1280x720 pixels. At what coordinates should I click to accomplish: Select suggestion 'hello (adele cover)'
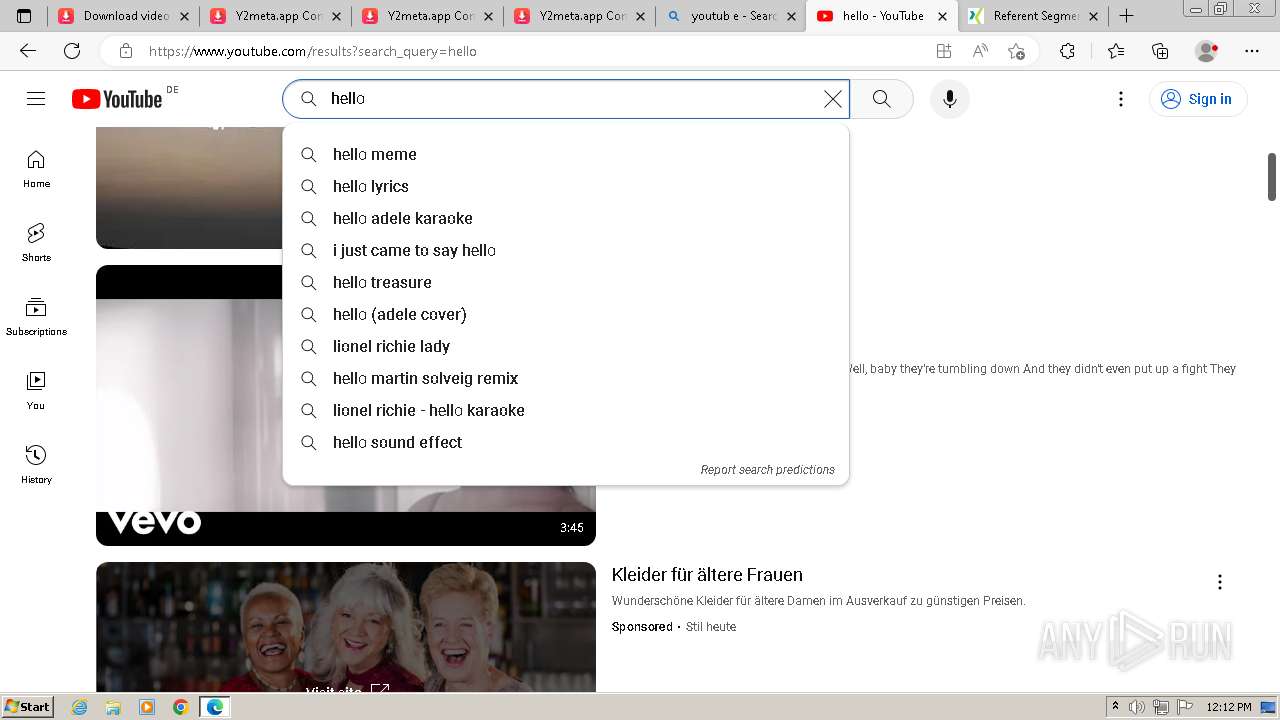566,314
